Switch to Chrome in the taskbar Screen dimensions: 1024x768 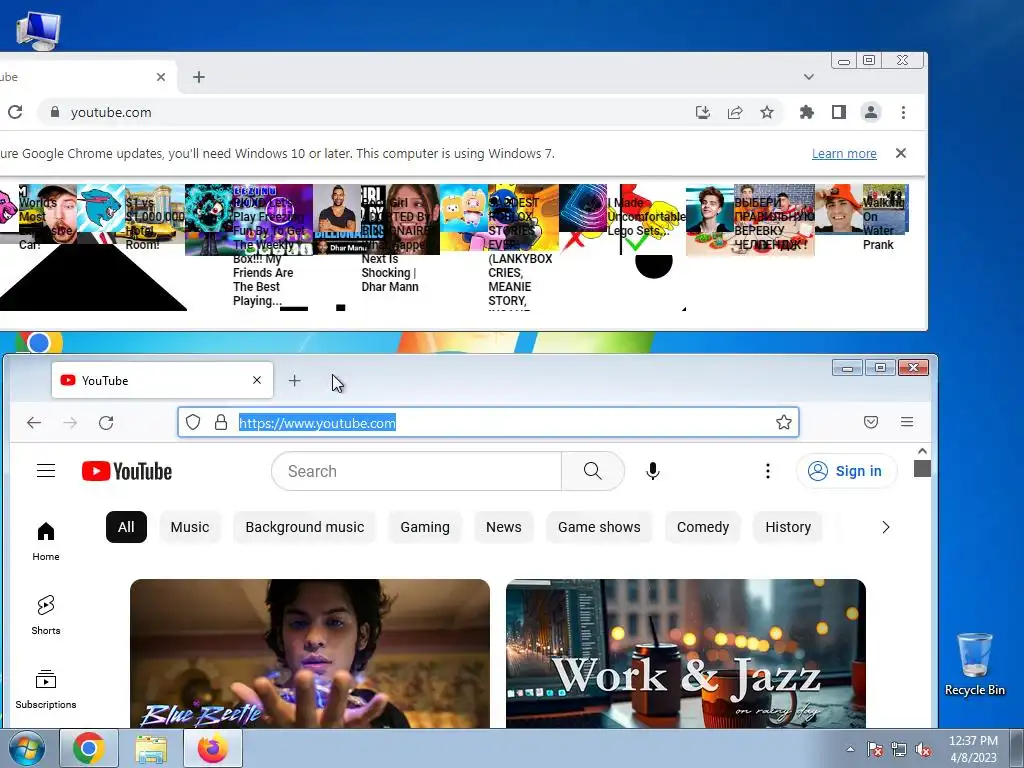tap(89, 748)
